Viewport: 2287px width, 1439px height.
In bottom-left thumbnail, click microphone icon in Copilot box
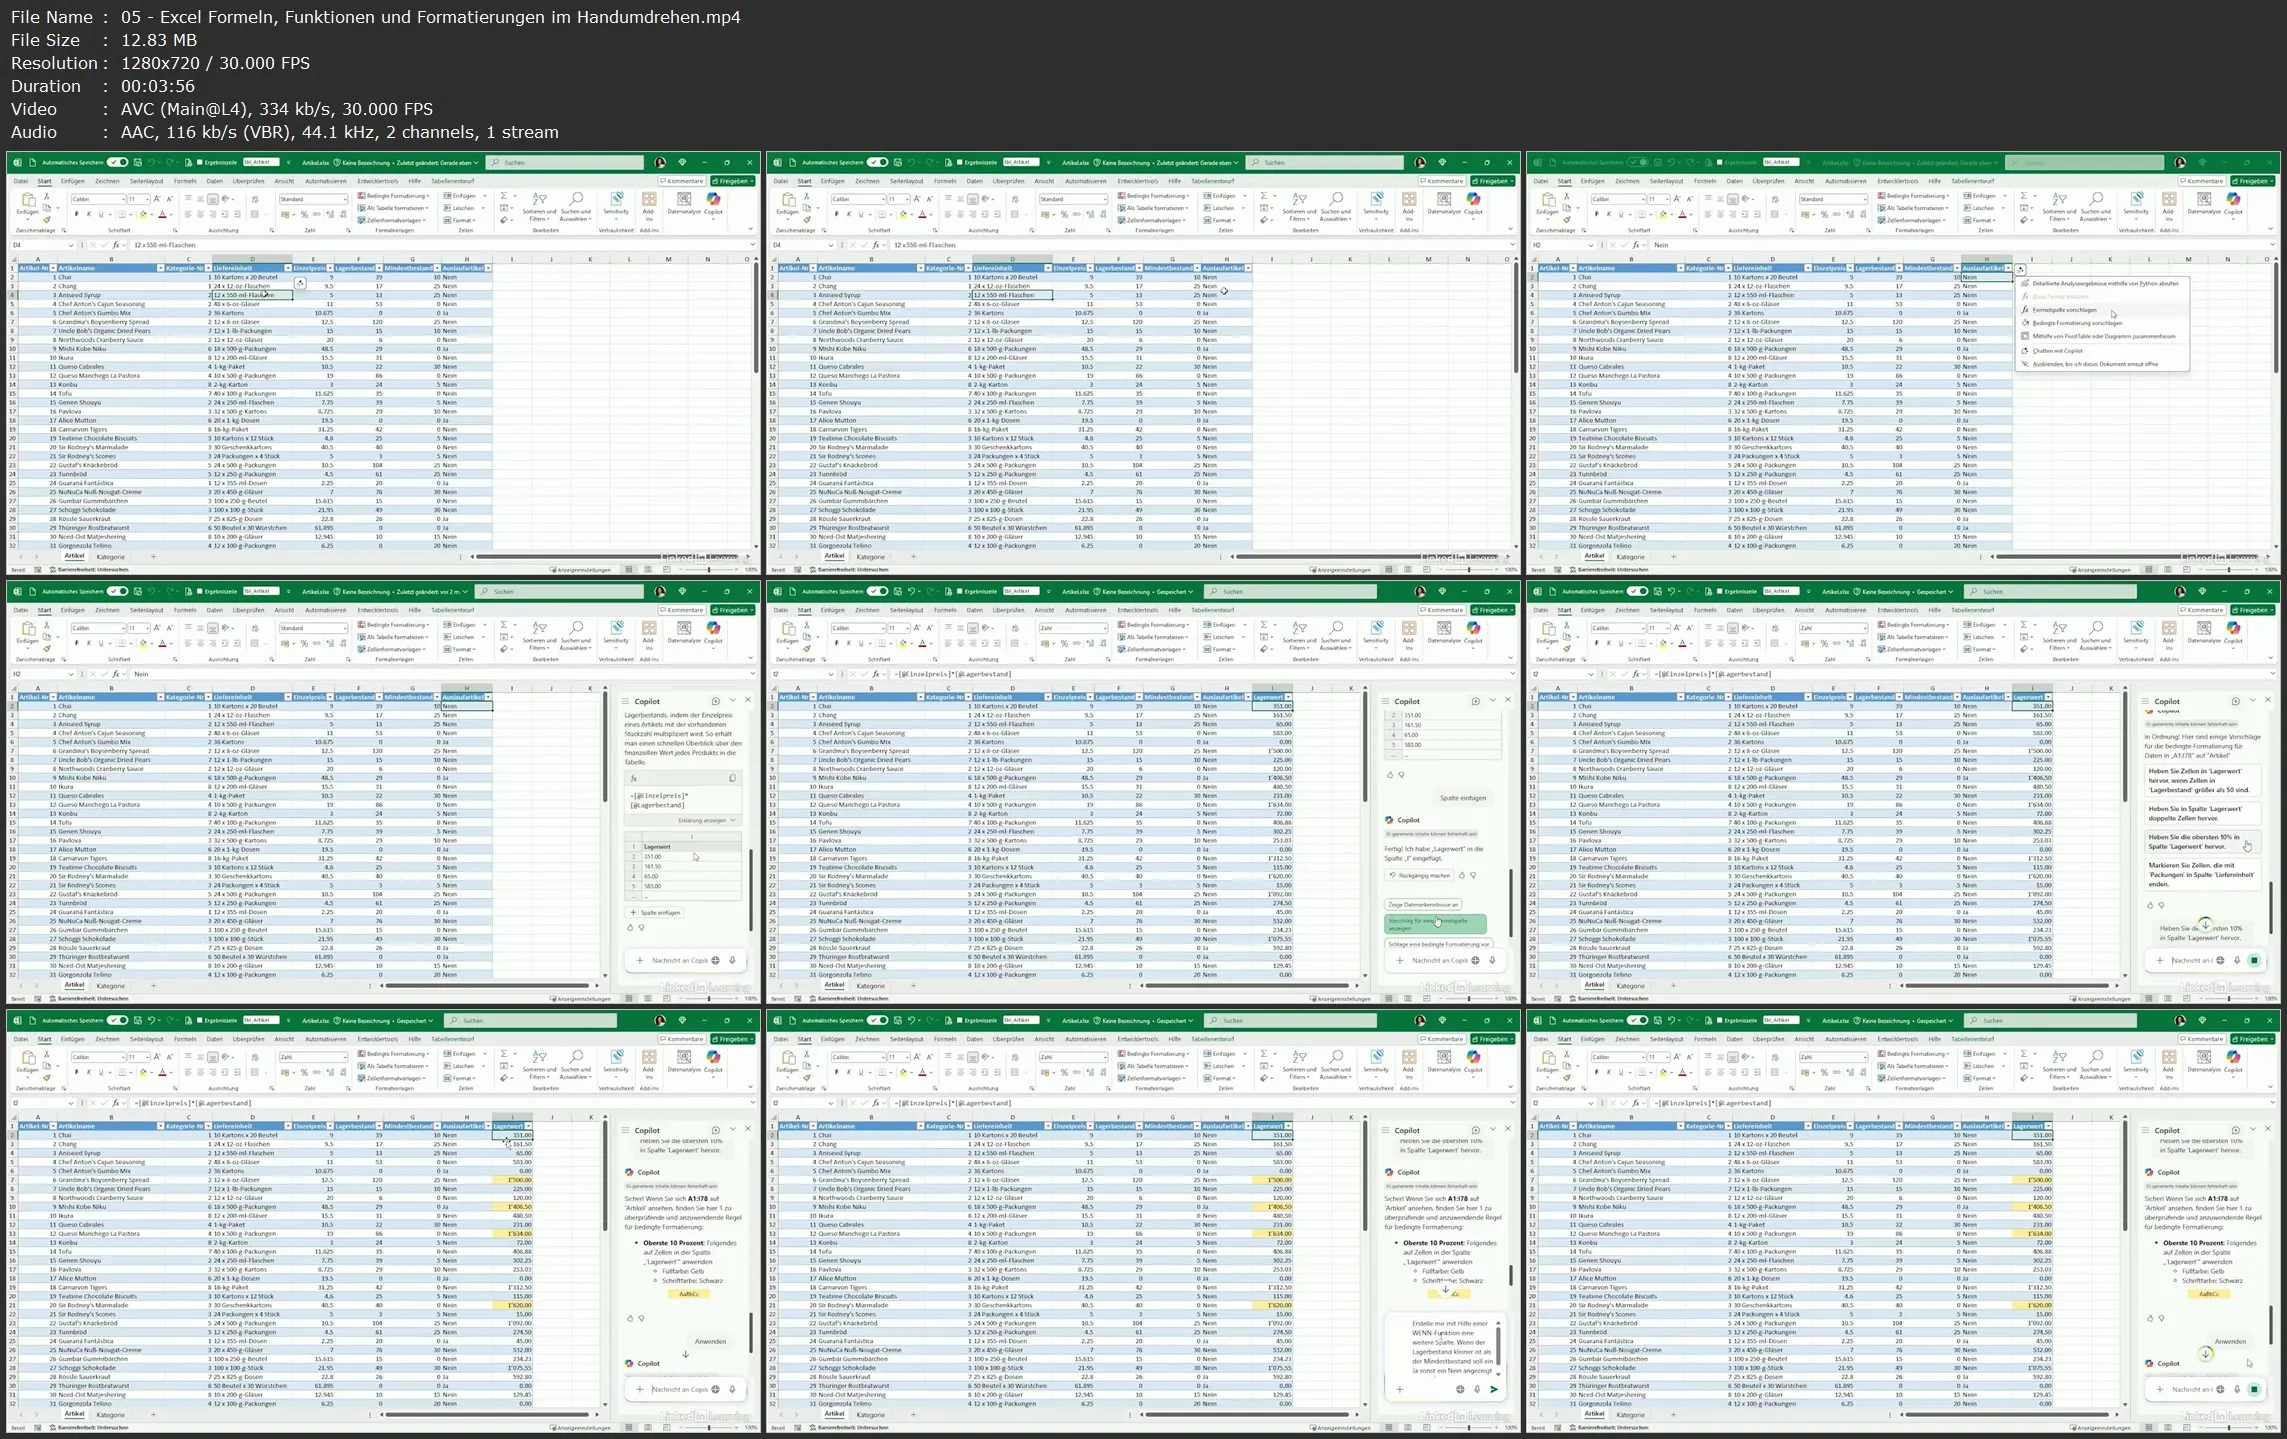click(x=732, y=1389)
